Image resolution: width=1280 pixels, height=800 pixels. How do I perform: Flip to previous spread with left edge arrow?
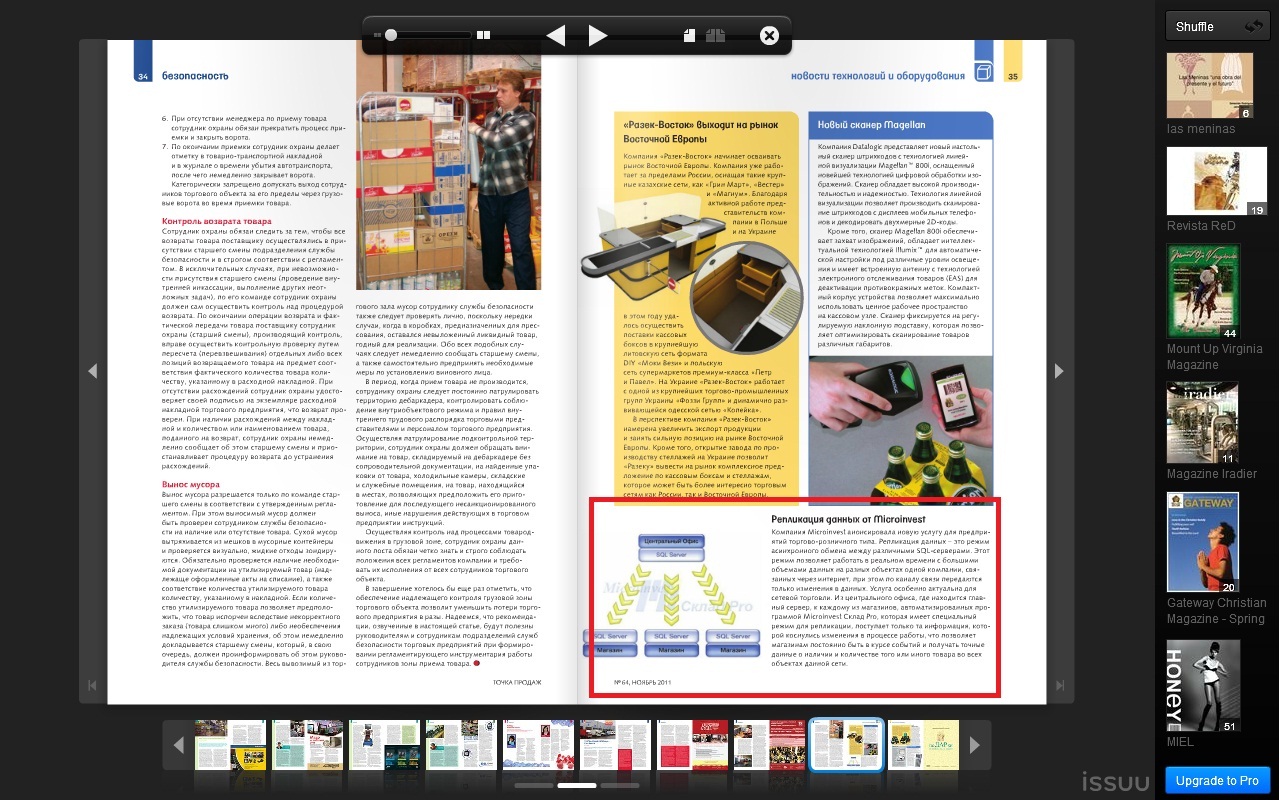tap(92, 371)
